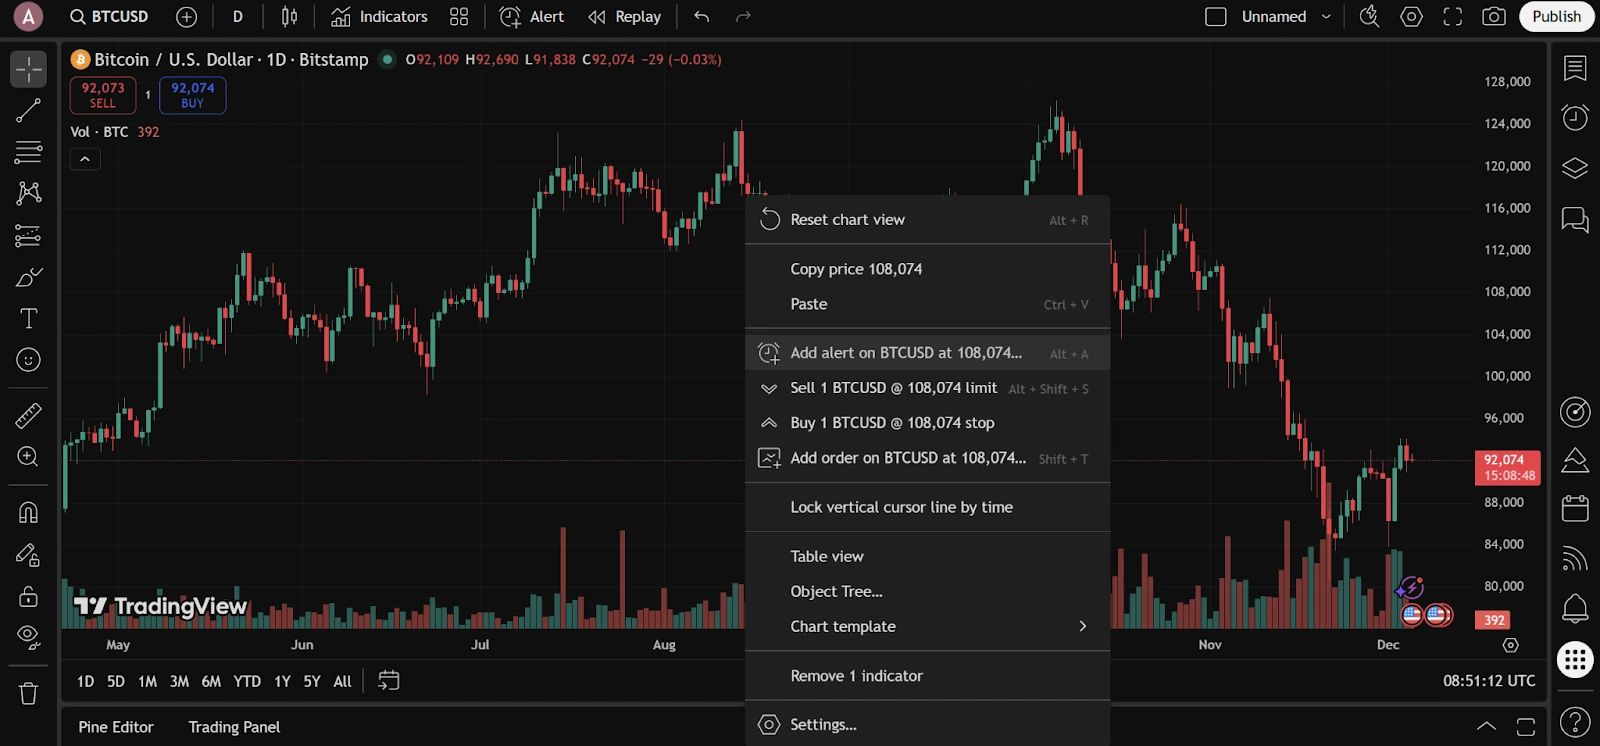The height and width of the screenshot is (746, 1600).
Task: Click the 92,074 BUY button
Action: tap(192, 95)
